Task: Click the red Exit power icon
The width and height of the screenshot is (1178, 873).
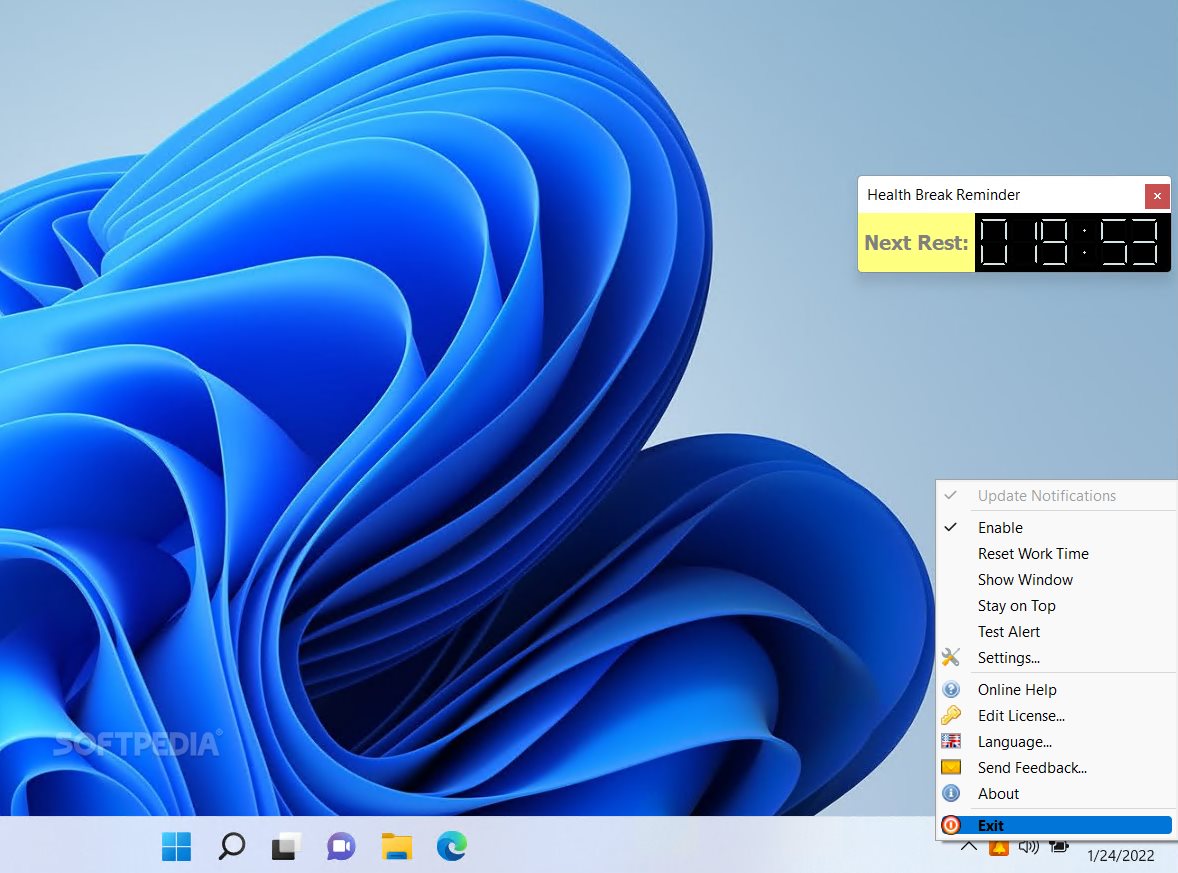Action: [x=950, y=825]
